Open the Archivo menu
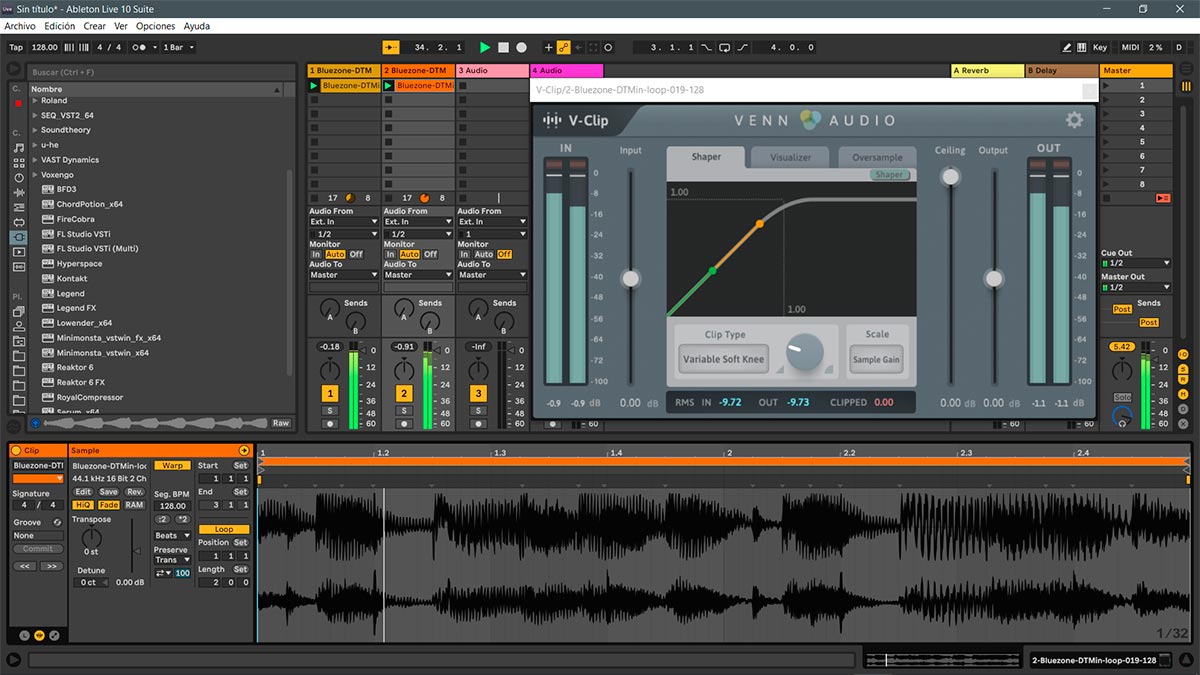Screen dimensions: 1200x675 tap(20, 26)
